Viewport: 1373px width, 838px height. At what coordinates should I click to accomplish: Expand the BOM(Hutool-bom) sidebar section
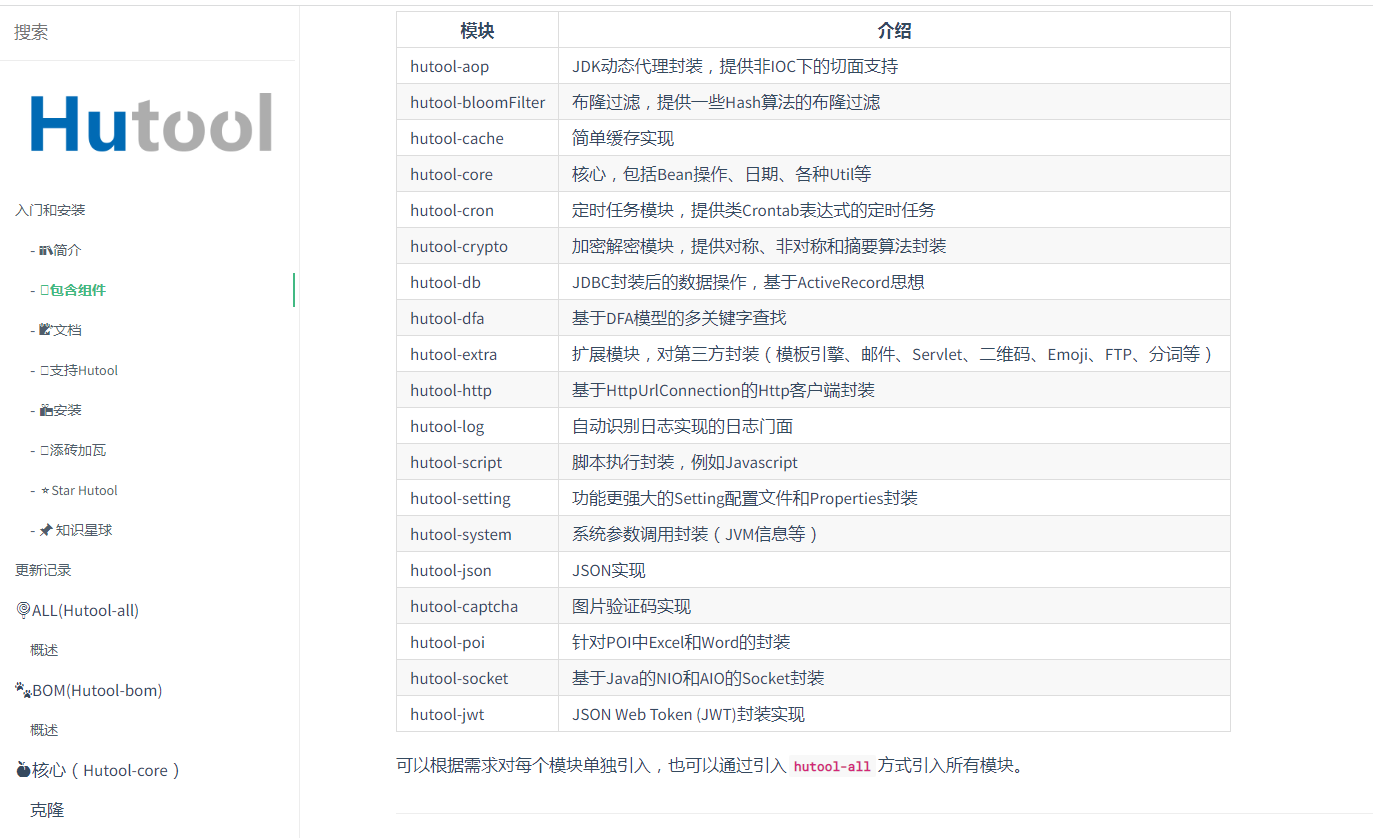[x=88, y=690]
